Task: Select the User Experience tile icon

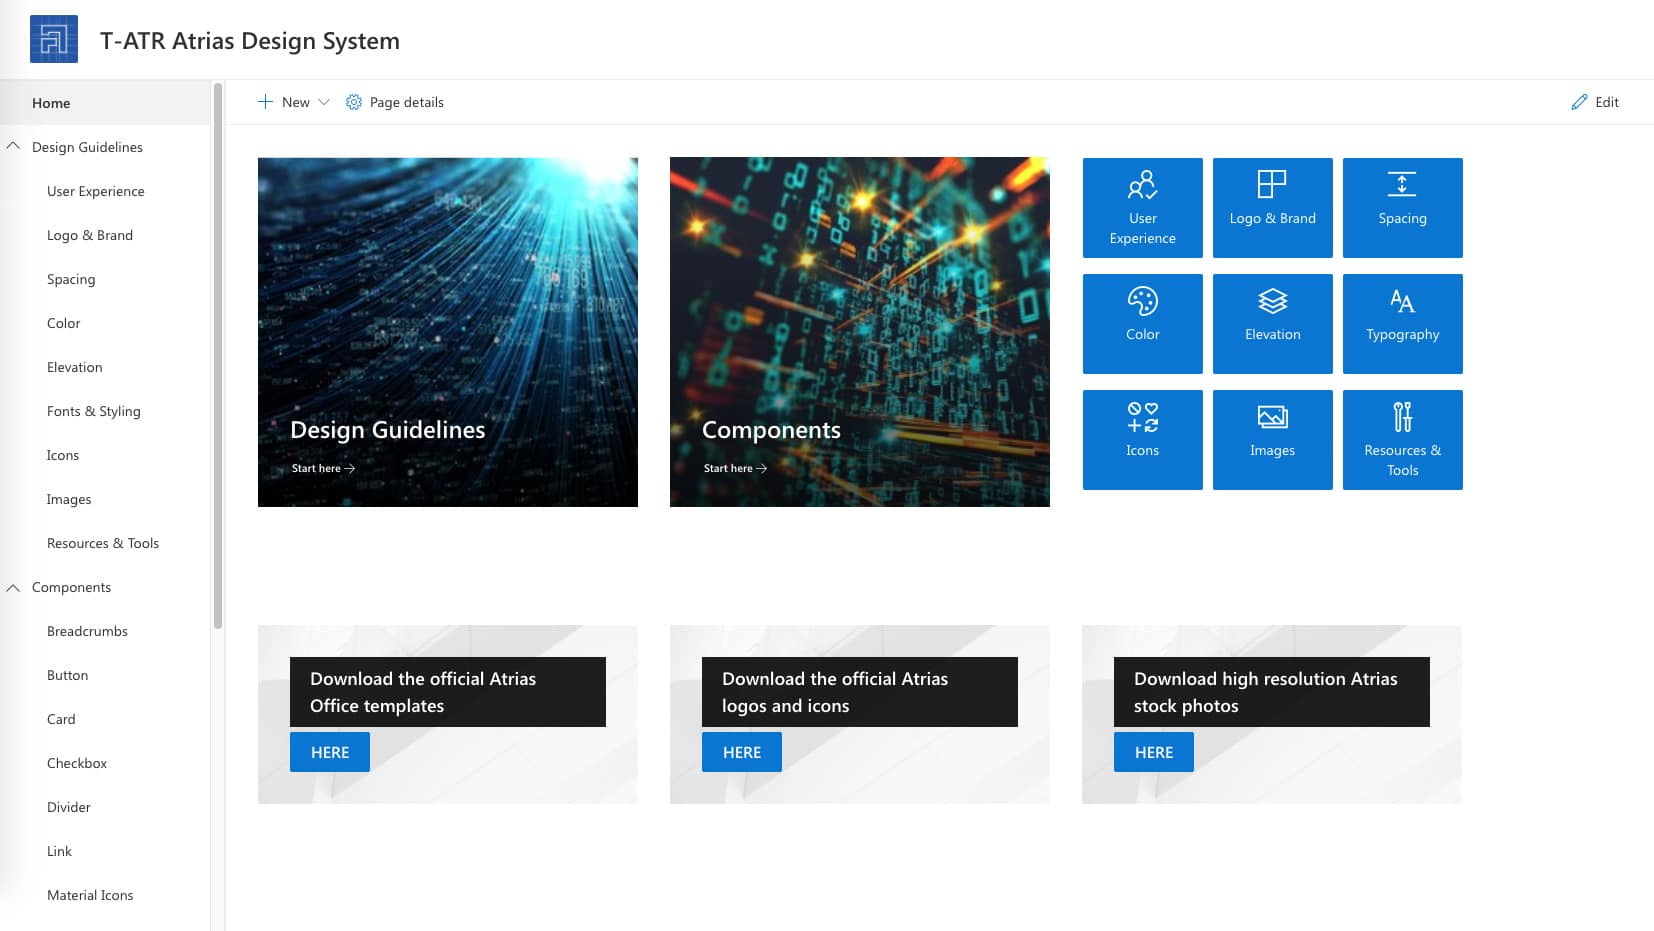Action: [1142, 186]
